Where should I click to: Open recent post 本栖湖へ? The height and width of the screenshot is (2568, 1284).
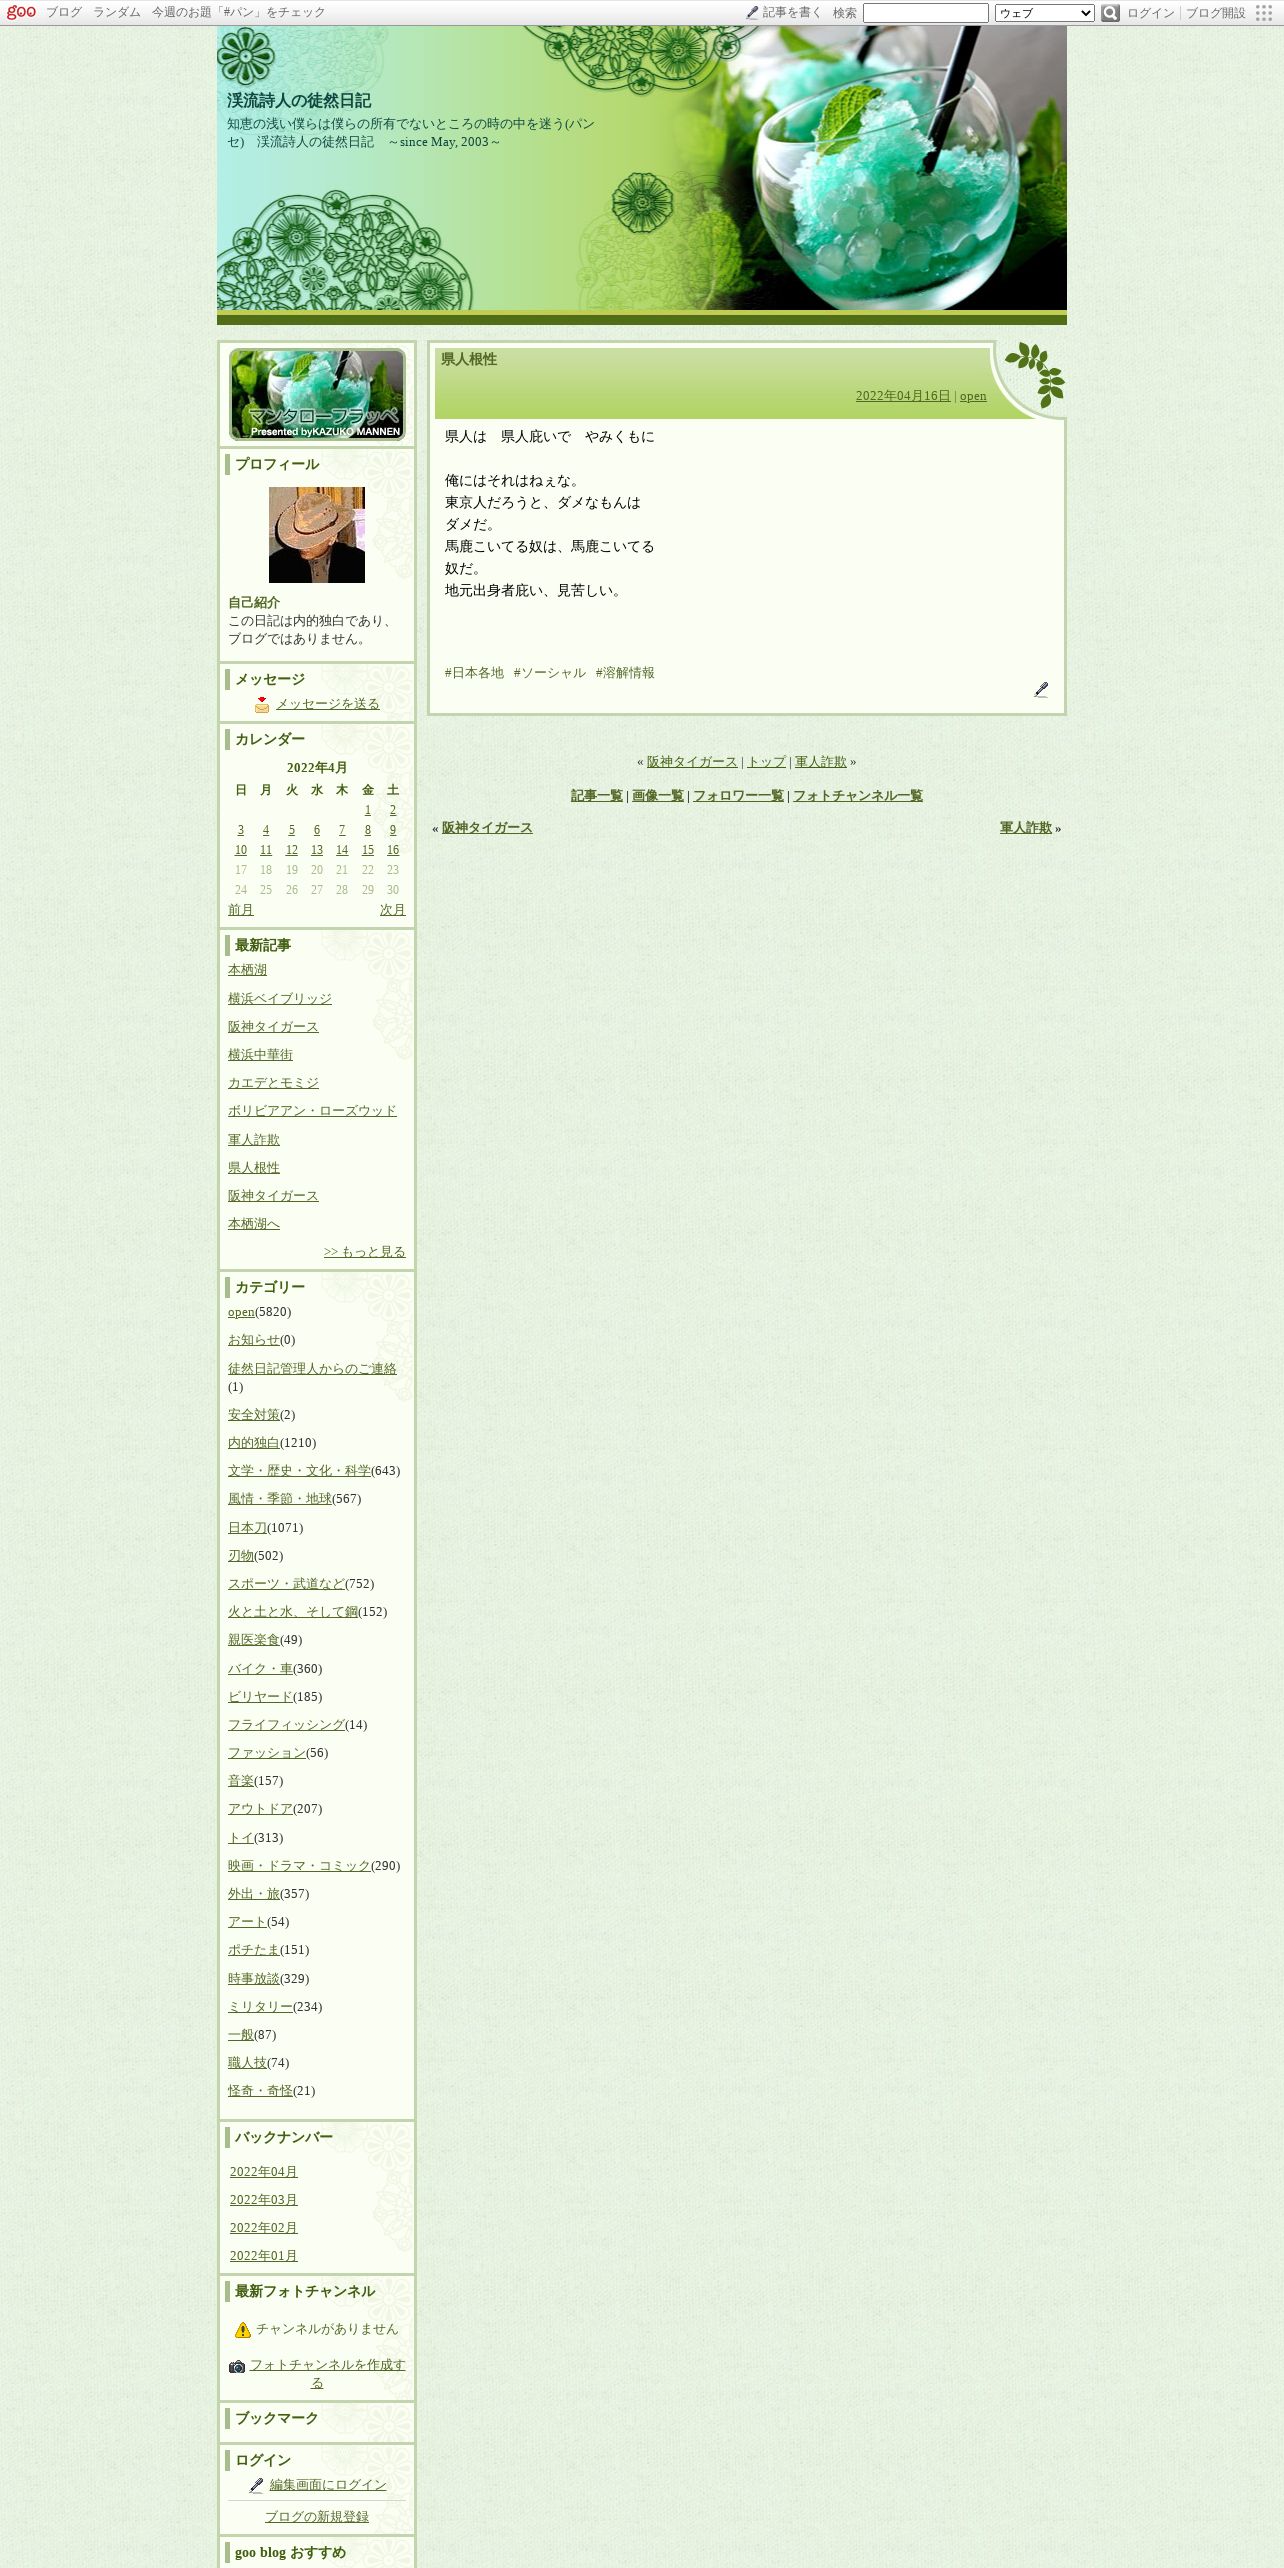click(x=254, y=1224)
